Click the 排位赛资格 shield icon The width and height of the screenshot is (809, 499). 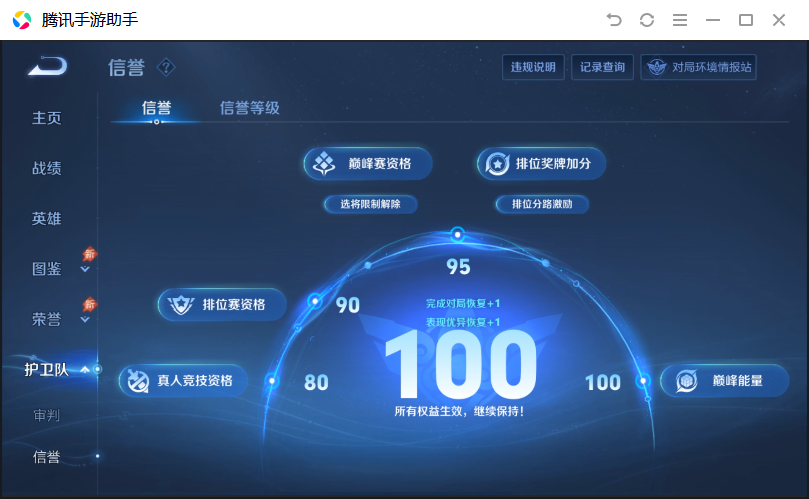tap(181, 305)
